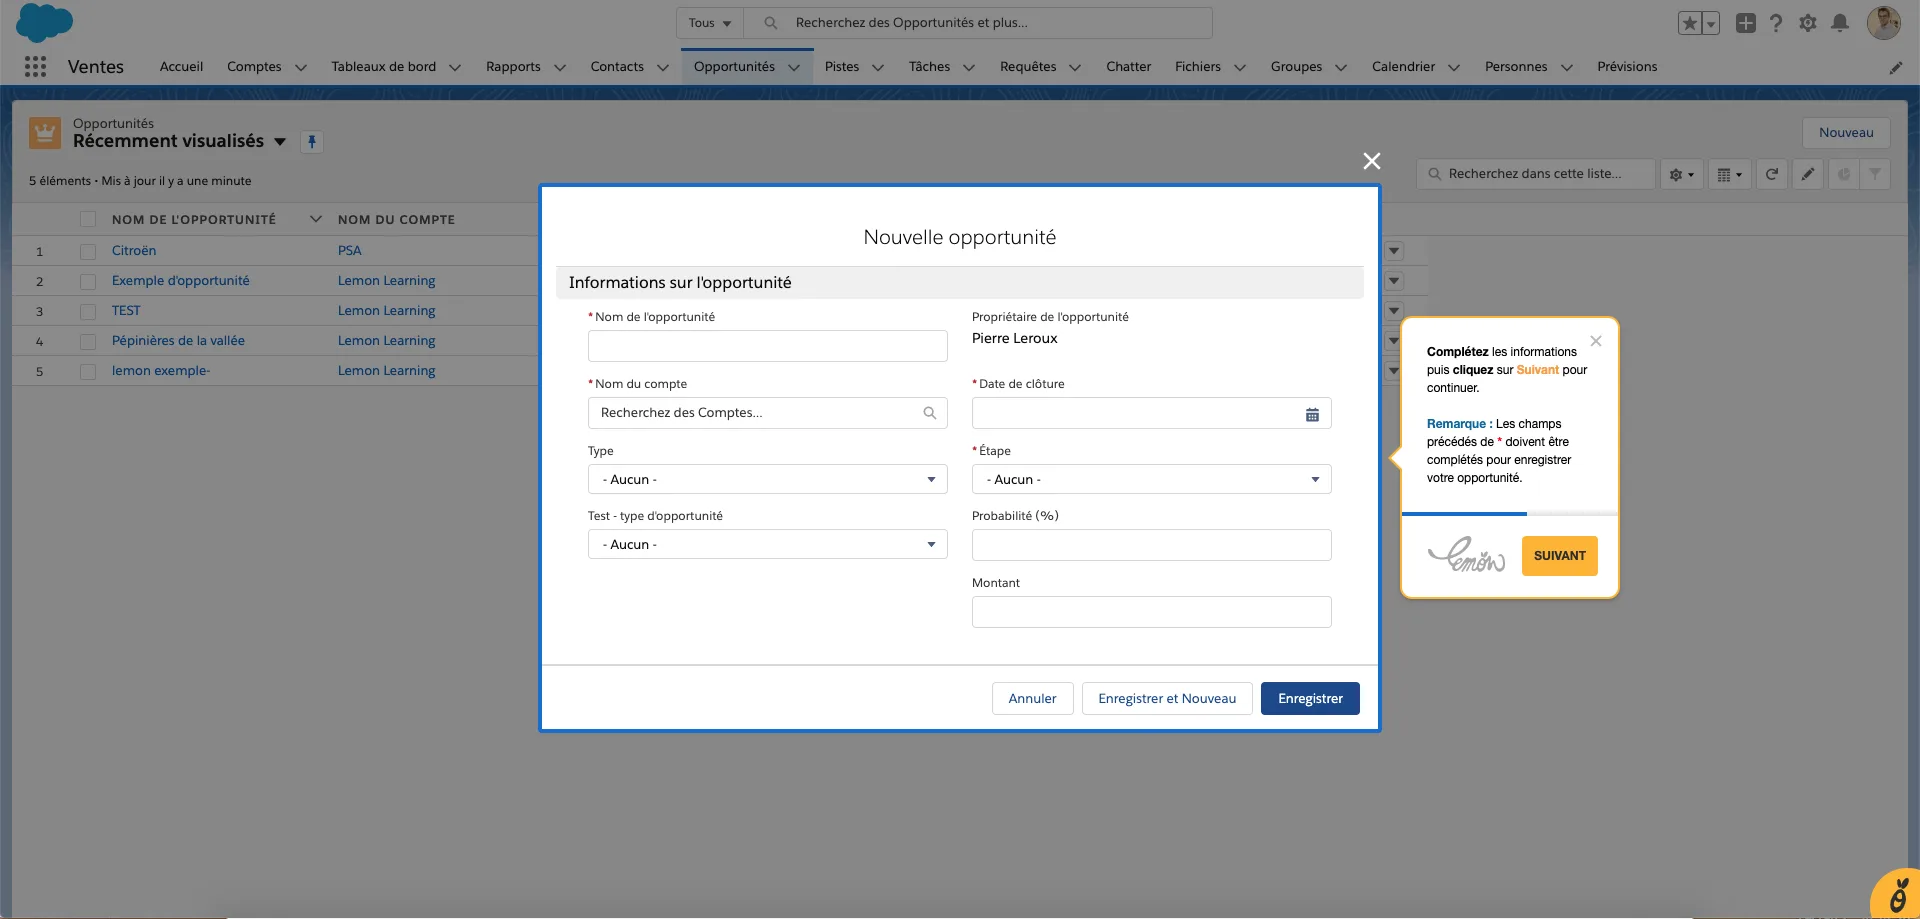Open the App Launcher grid icon

click(36, 66)
